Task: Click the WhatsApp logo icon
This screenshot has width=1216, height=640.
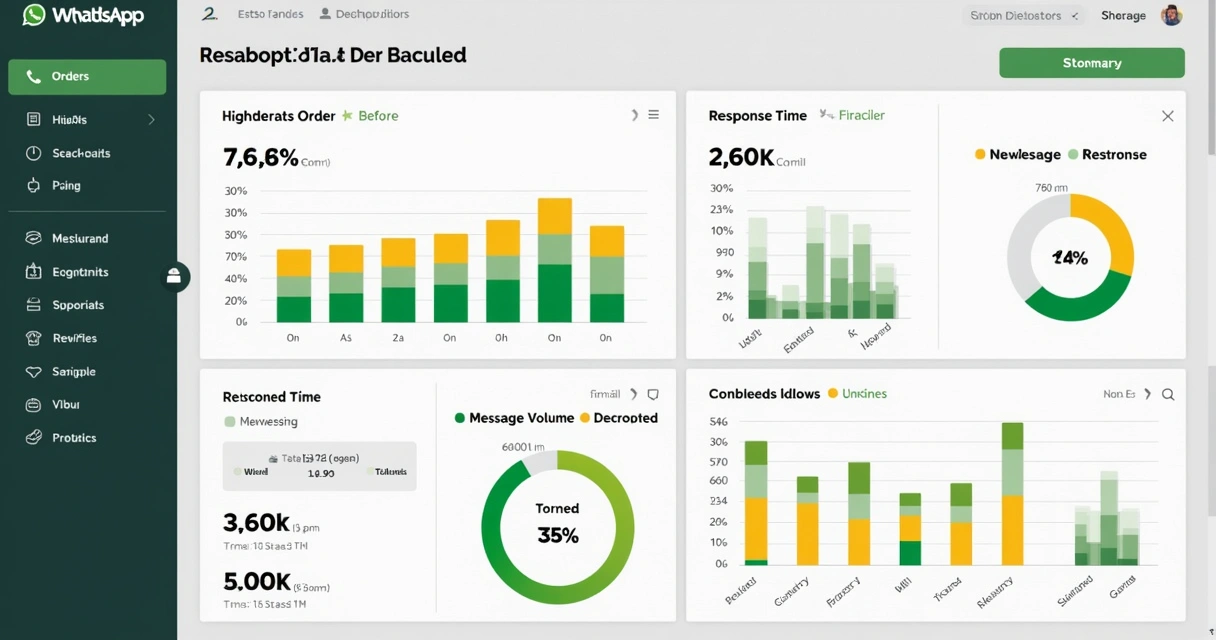Action: tap(34, 15)
